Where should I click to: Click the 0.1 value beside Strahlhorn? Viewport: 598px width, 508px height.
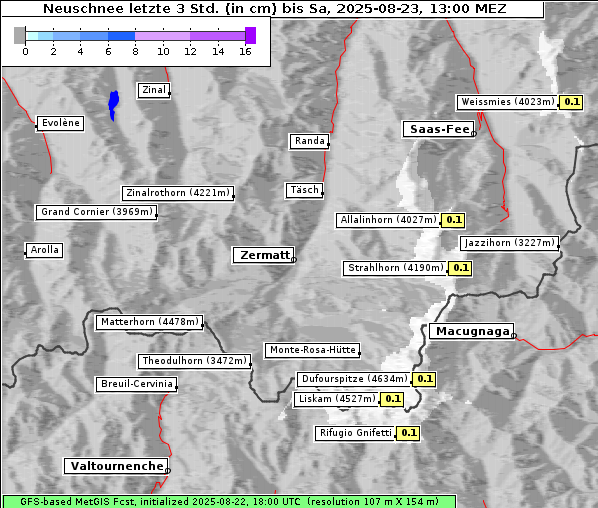(460, 268)
